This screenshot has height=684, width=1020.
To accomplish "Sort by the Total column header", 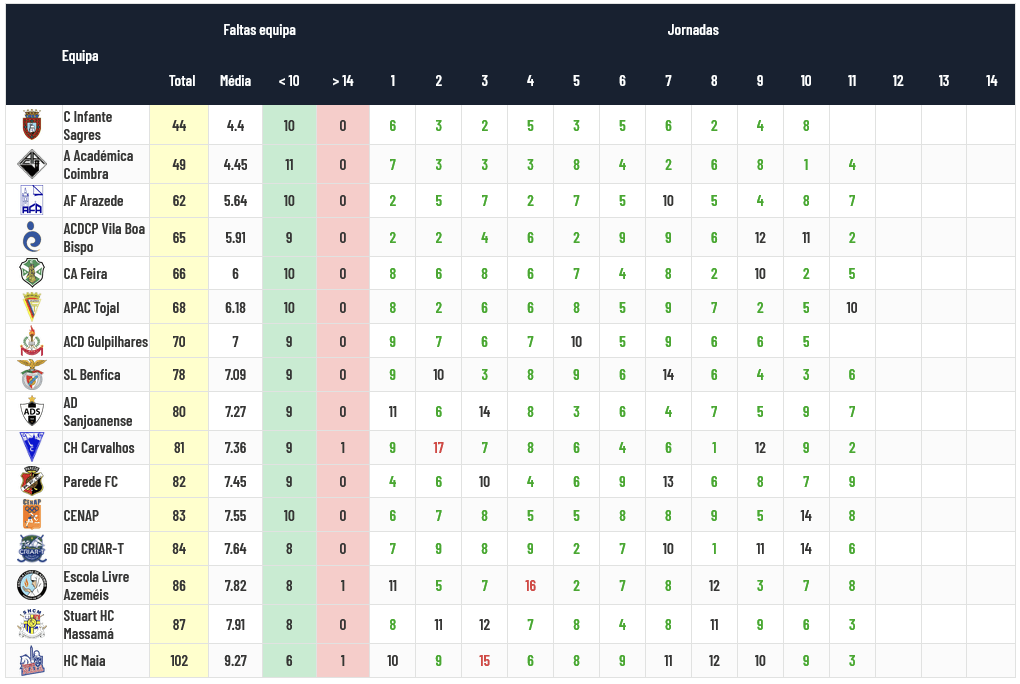I will click(182, 81).
